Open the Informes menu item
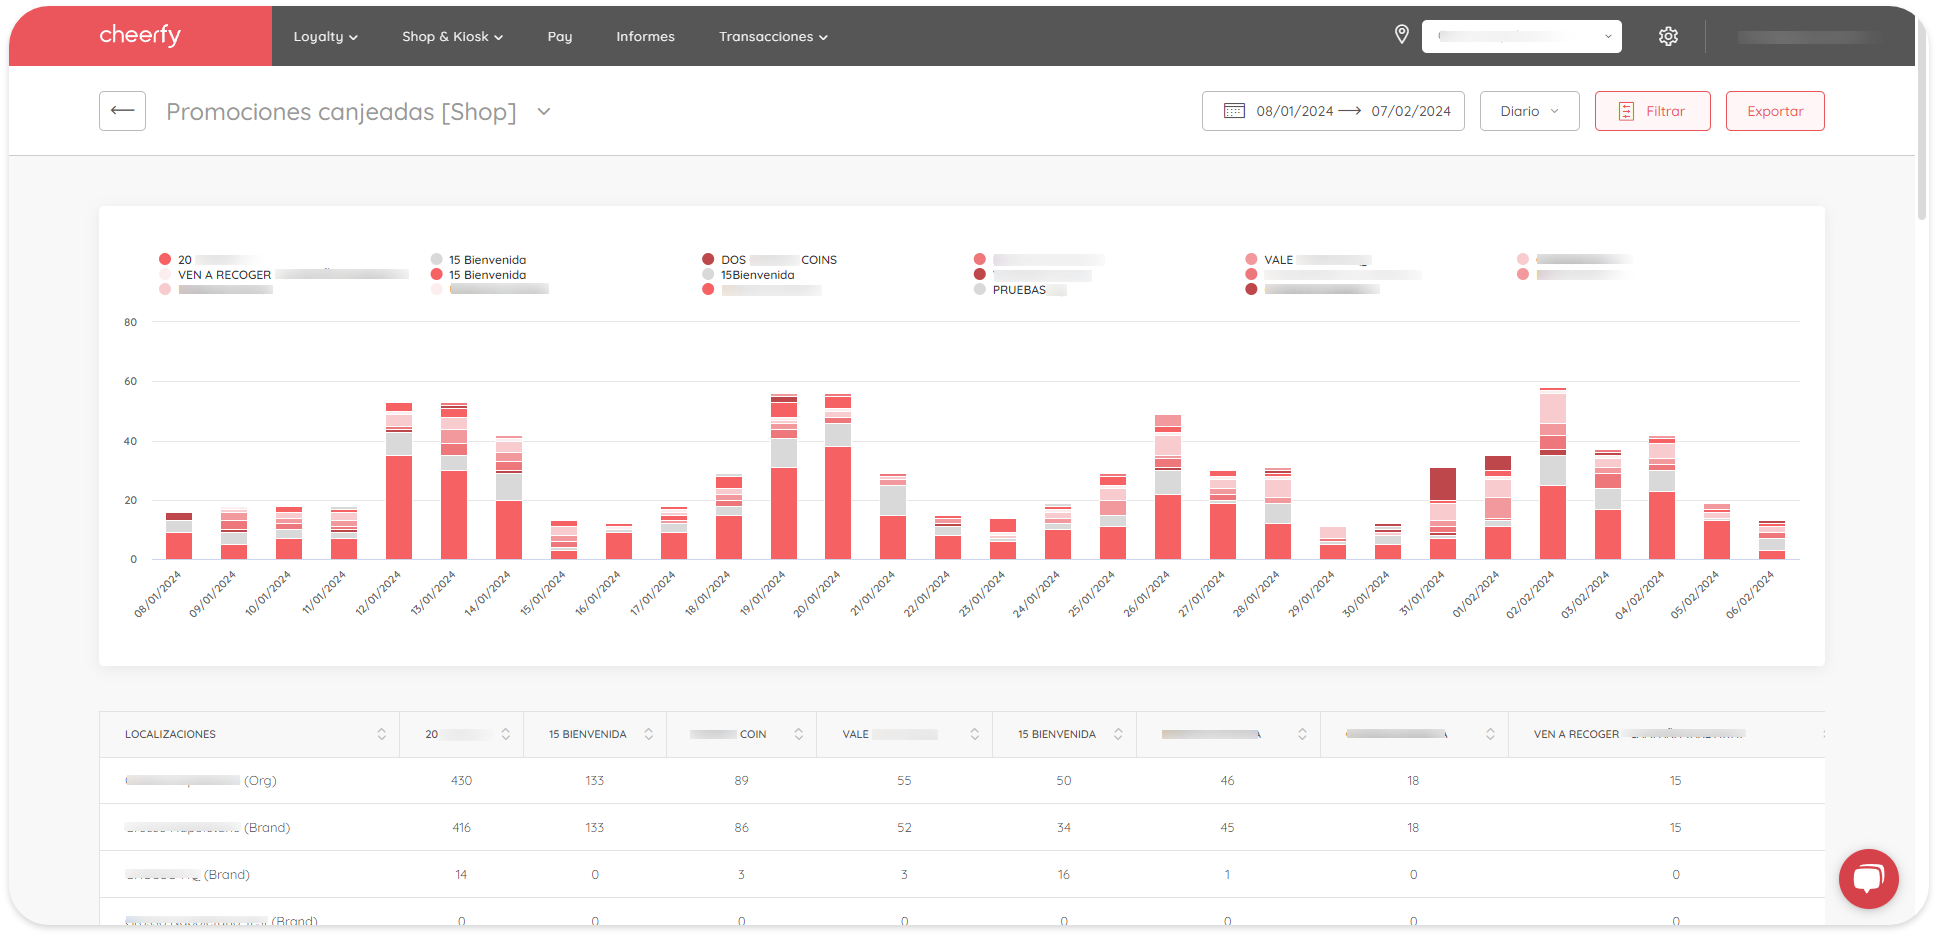Image resolution: width=1938 pixels, height=937 pixels. (x=645, y=36)
